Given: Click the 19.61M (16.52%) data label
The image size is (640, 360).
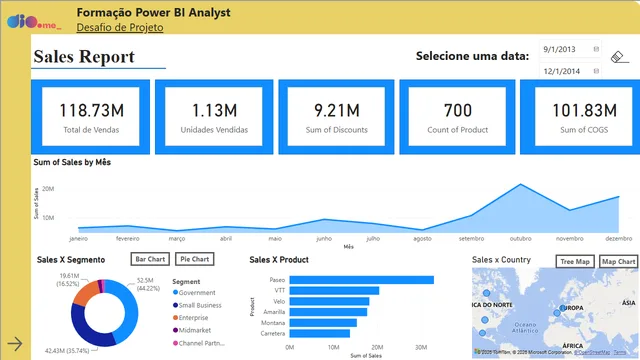Looking at the screenshot, I should pos(68,280).
